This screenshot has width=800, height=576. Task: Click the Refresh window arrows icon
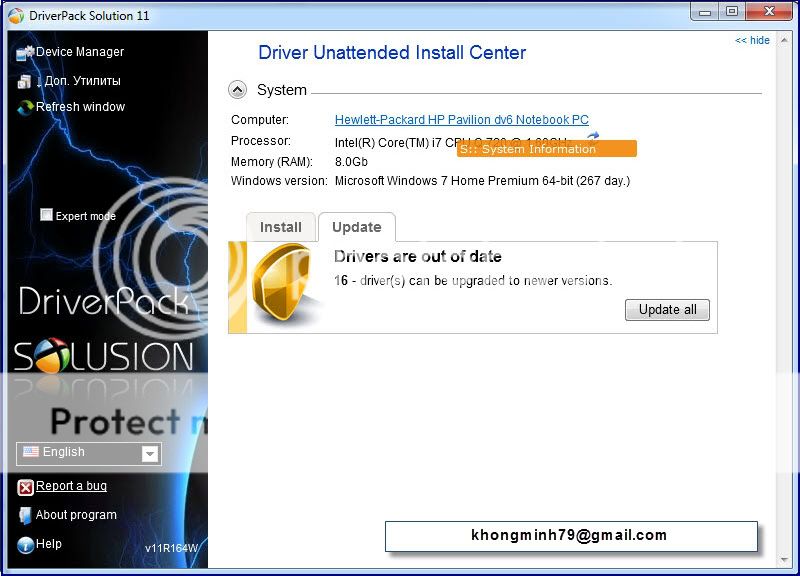pyautogui.click(x=25, y=107)
